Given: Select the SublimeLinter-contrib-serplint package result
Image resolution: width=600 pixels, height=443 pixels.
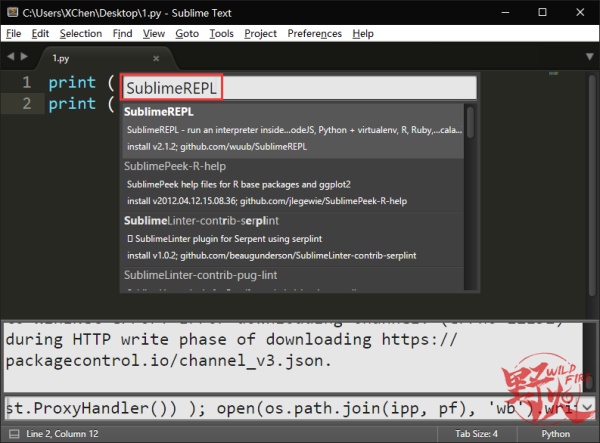Looking at the screenshot, I should pyautogui.click(x=293, y=239).
